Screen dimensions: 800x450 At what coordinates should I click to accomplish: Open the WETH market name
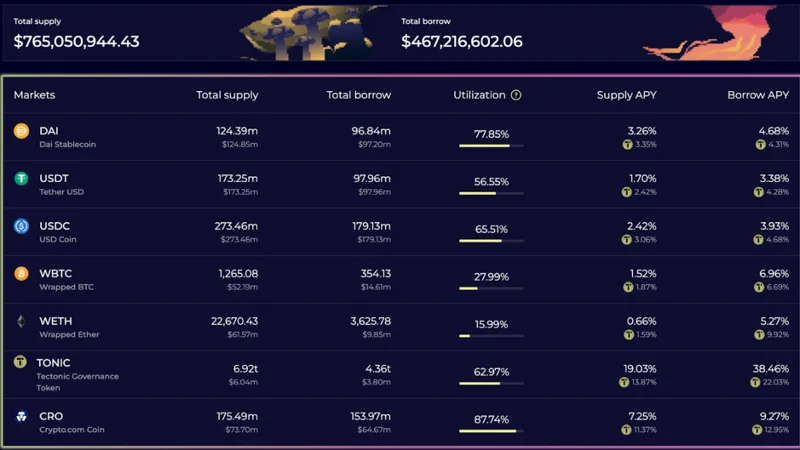[56, 321]
